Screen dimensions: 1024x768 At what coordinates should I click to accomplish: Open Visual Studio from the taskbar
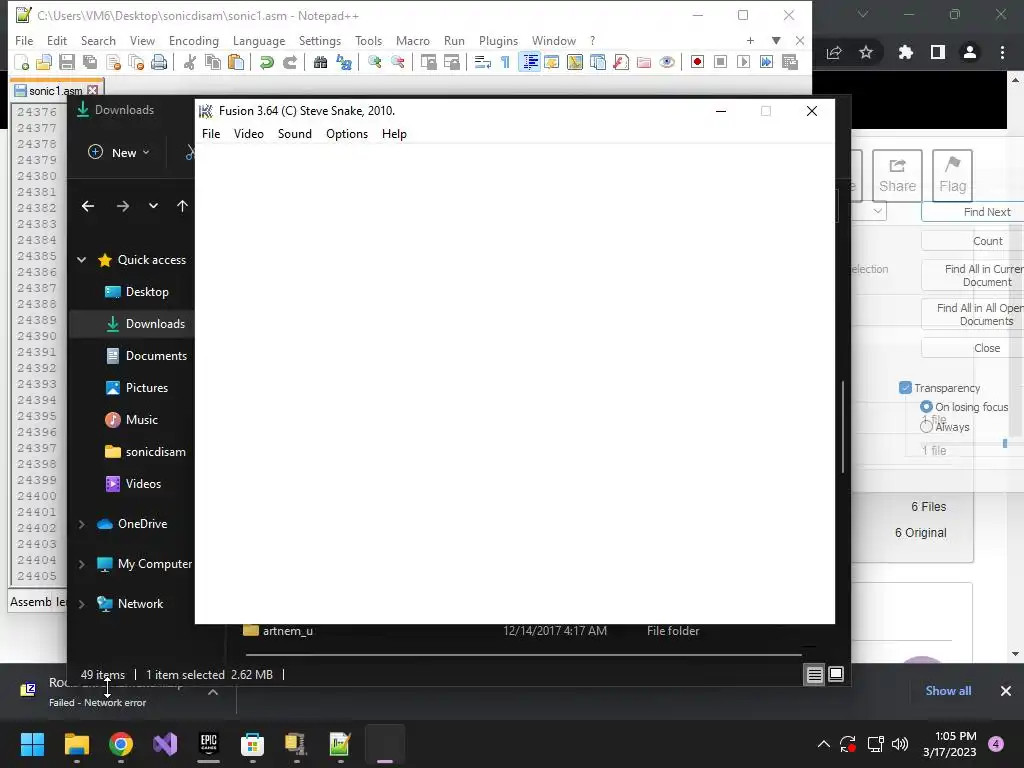(165, 744)
